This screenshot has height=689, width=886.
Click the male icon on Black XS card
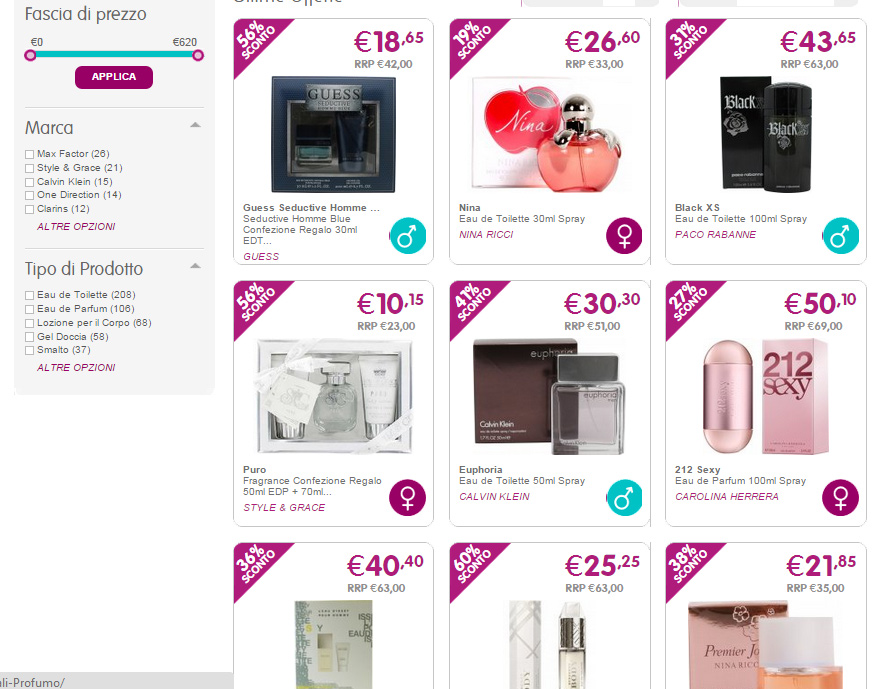click(x=840, y=236)
